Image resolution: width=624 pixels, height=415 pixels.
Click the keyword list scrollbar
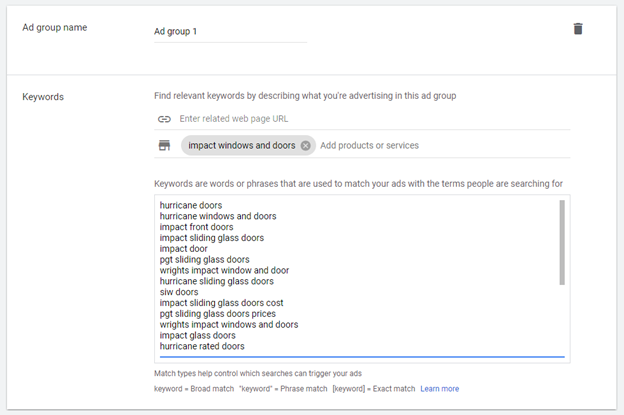tap(562, 242)
